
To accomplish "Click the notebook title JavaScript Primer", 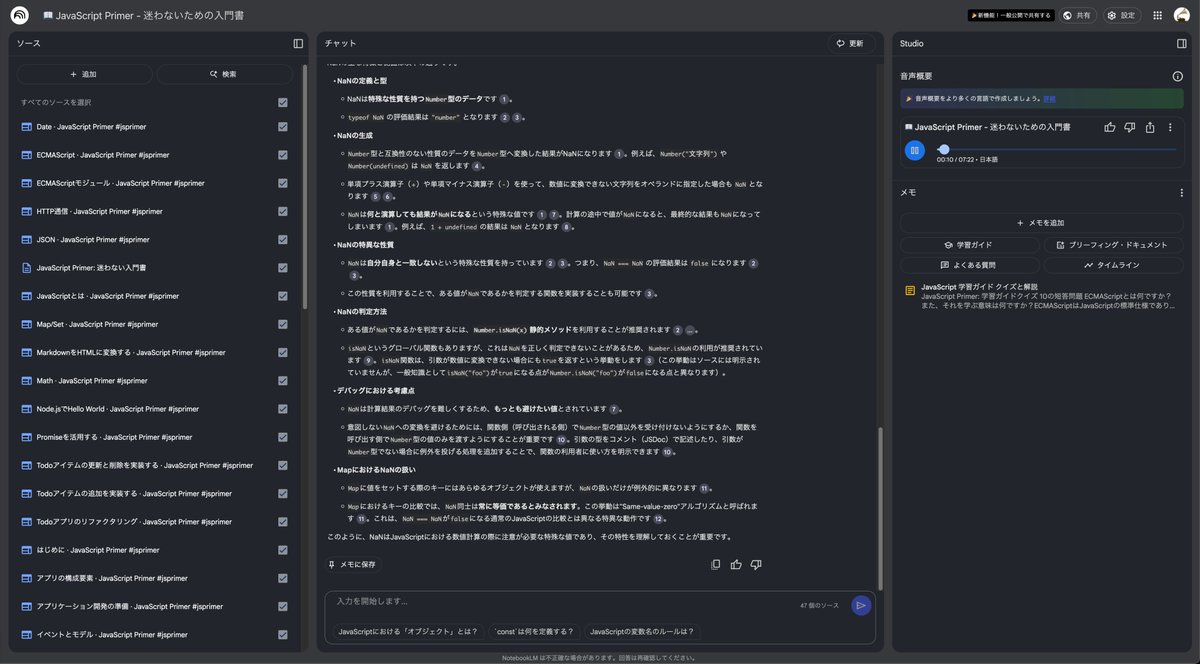I will (x=149, y=15).
